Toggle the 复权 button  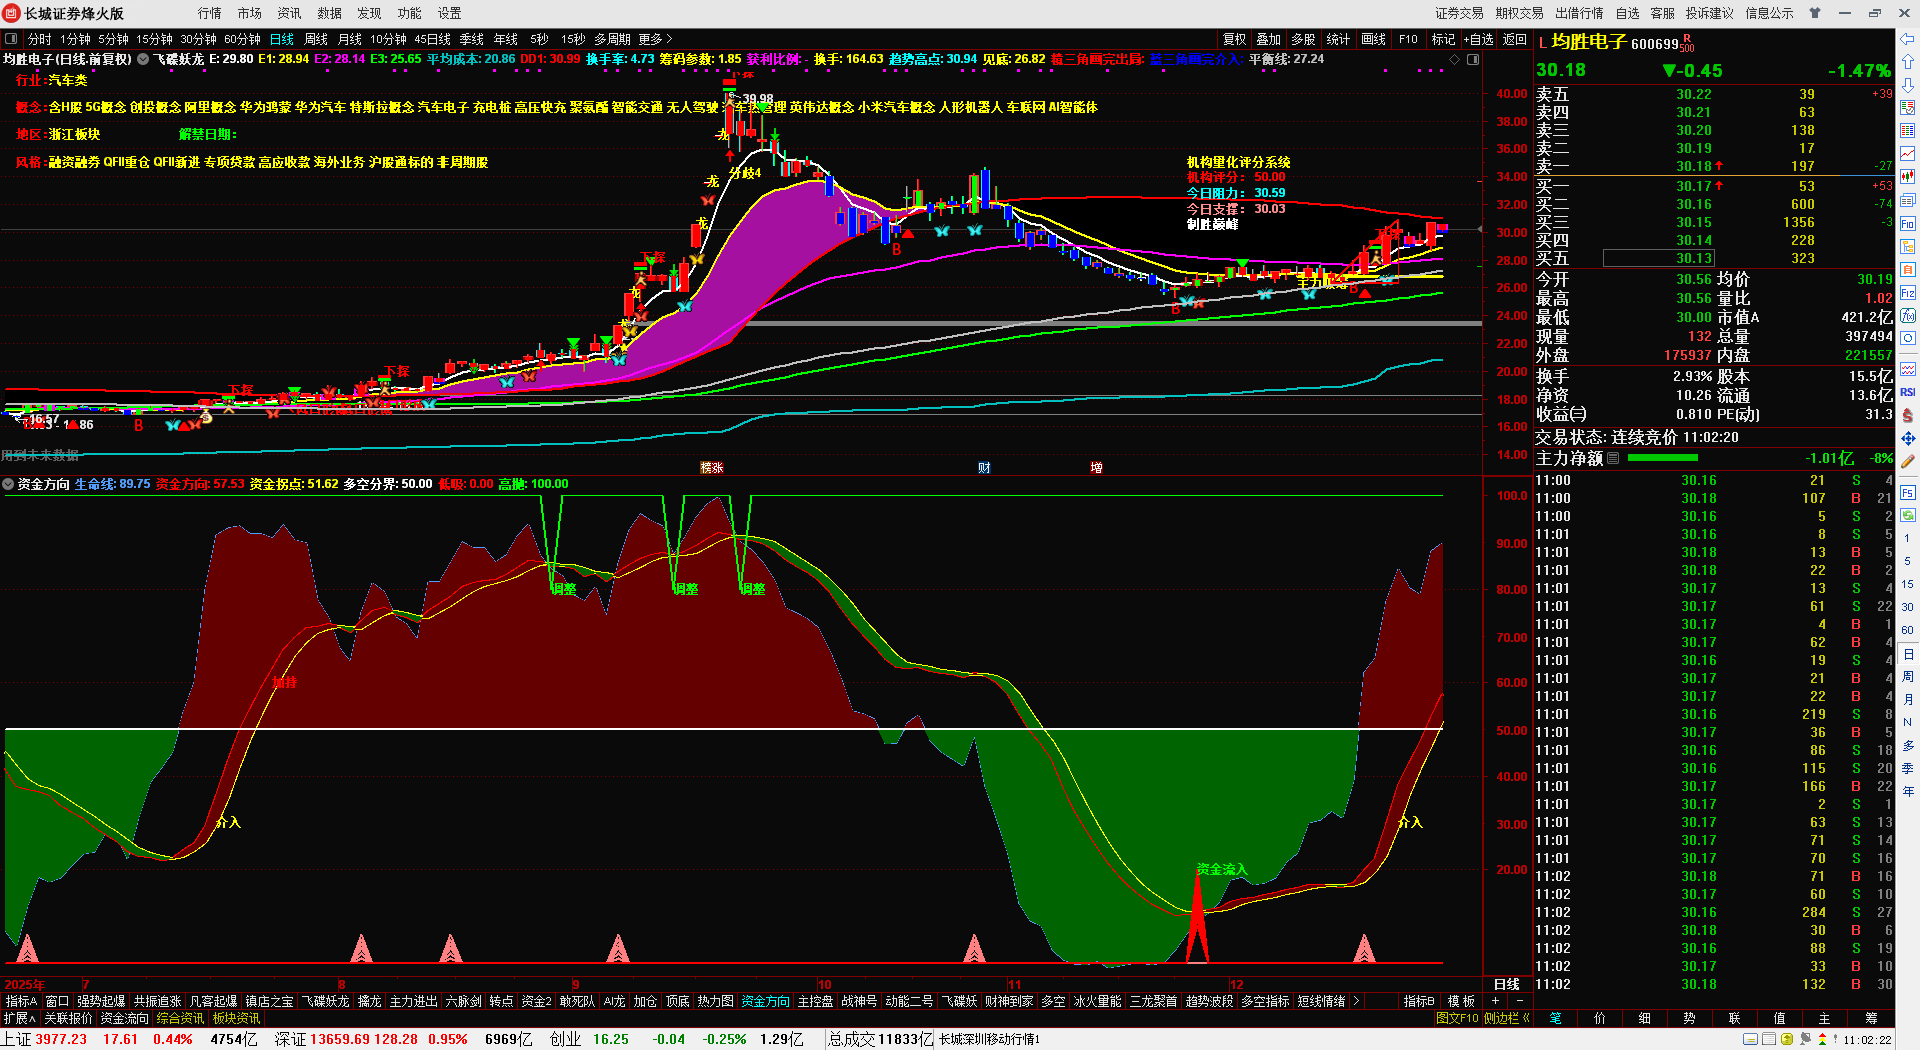pos(1235,39)
